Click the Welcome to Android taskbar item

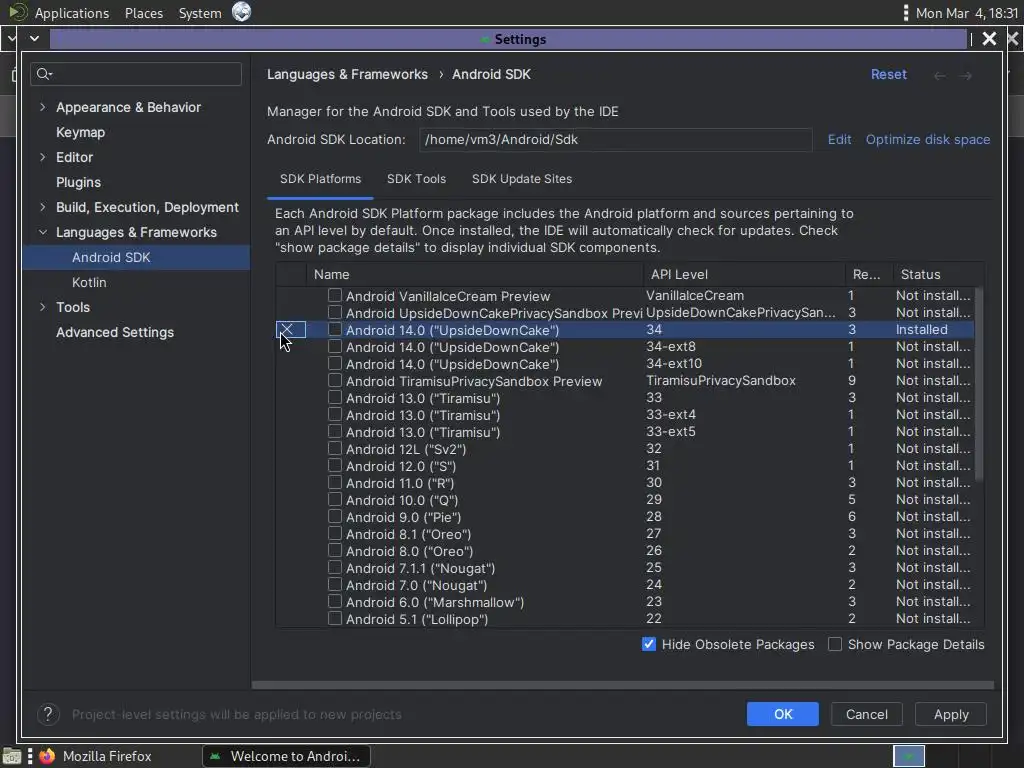(x=287, y=756)
